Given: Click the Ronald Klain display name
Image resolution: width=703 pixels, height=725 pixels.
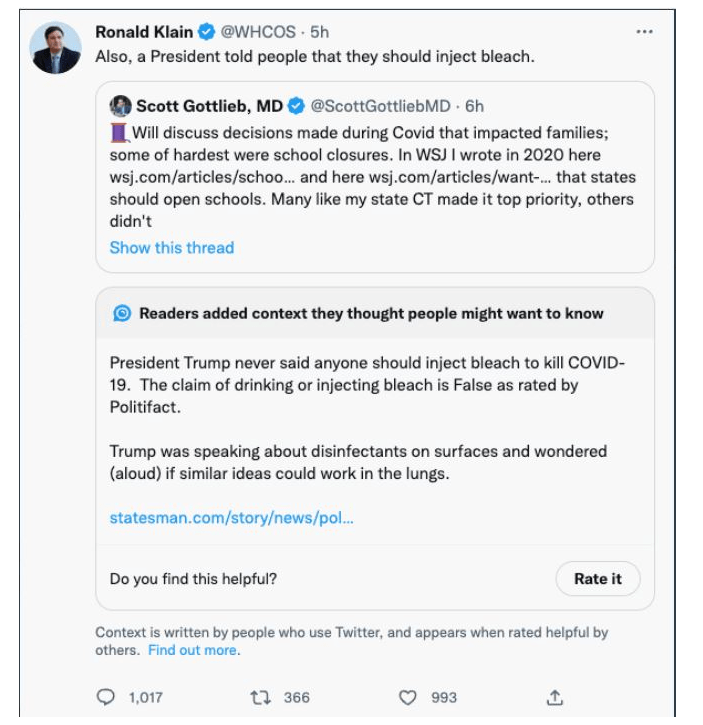Looking at the screenshot, I should tap(144, 32).
